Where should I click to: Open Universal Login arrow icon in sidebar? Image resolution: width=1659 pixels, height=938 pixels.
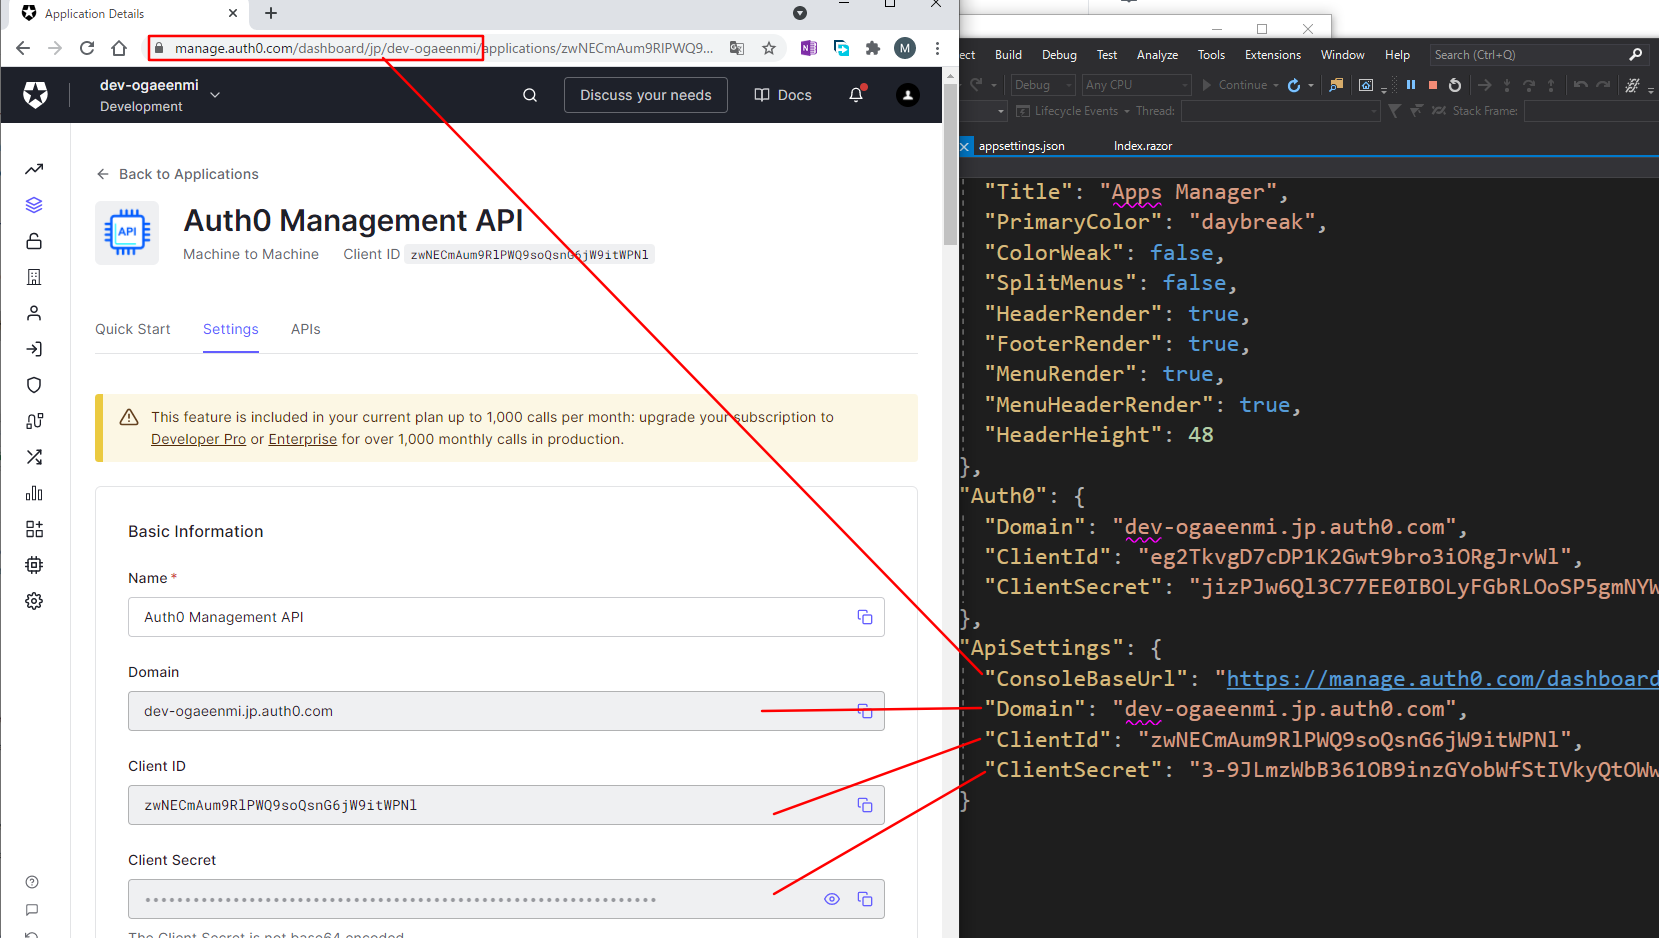(x=34, y=349)
